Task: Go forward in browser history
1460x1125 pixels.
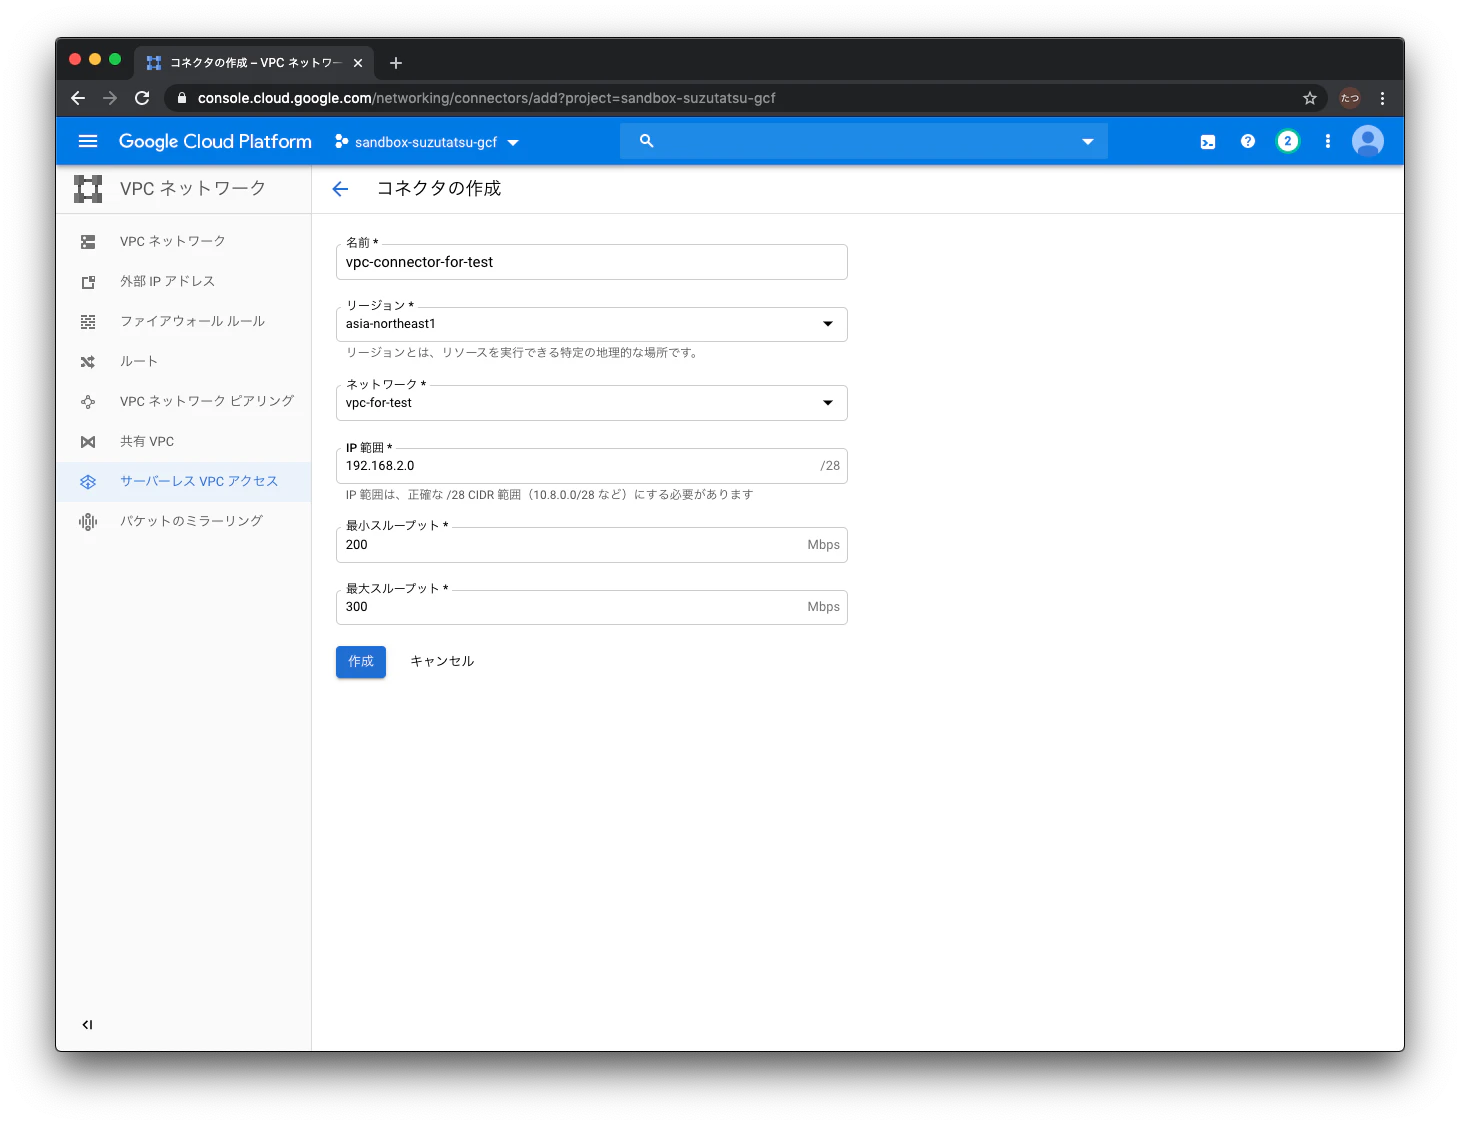Action: pyautogui.click(x=110, y=98)
